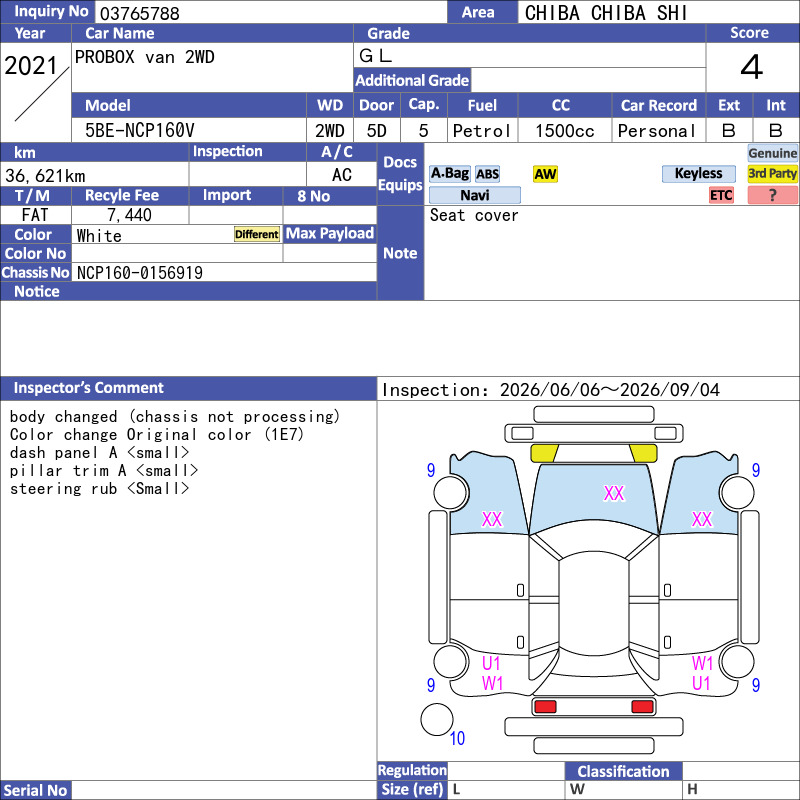Click the red question mark badge
This screenshot has height=800, width=800.
click(772, 195)
